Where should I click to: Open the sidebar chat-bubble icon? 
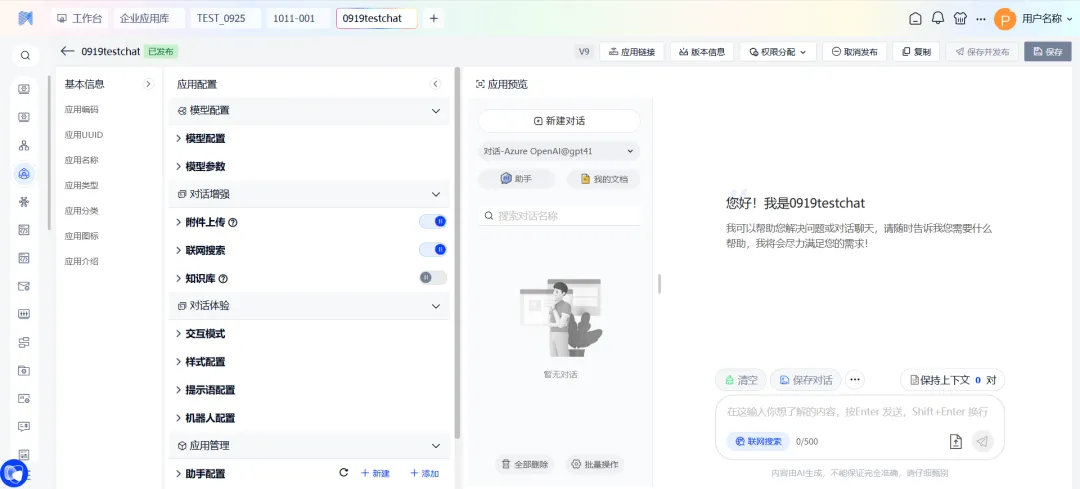24,426
